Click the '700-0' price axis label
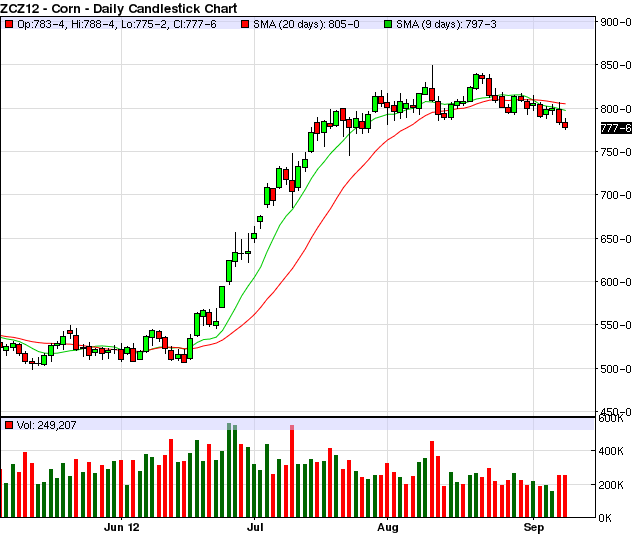The image size is (640, 536). (x=616, y=195)
